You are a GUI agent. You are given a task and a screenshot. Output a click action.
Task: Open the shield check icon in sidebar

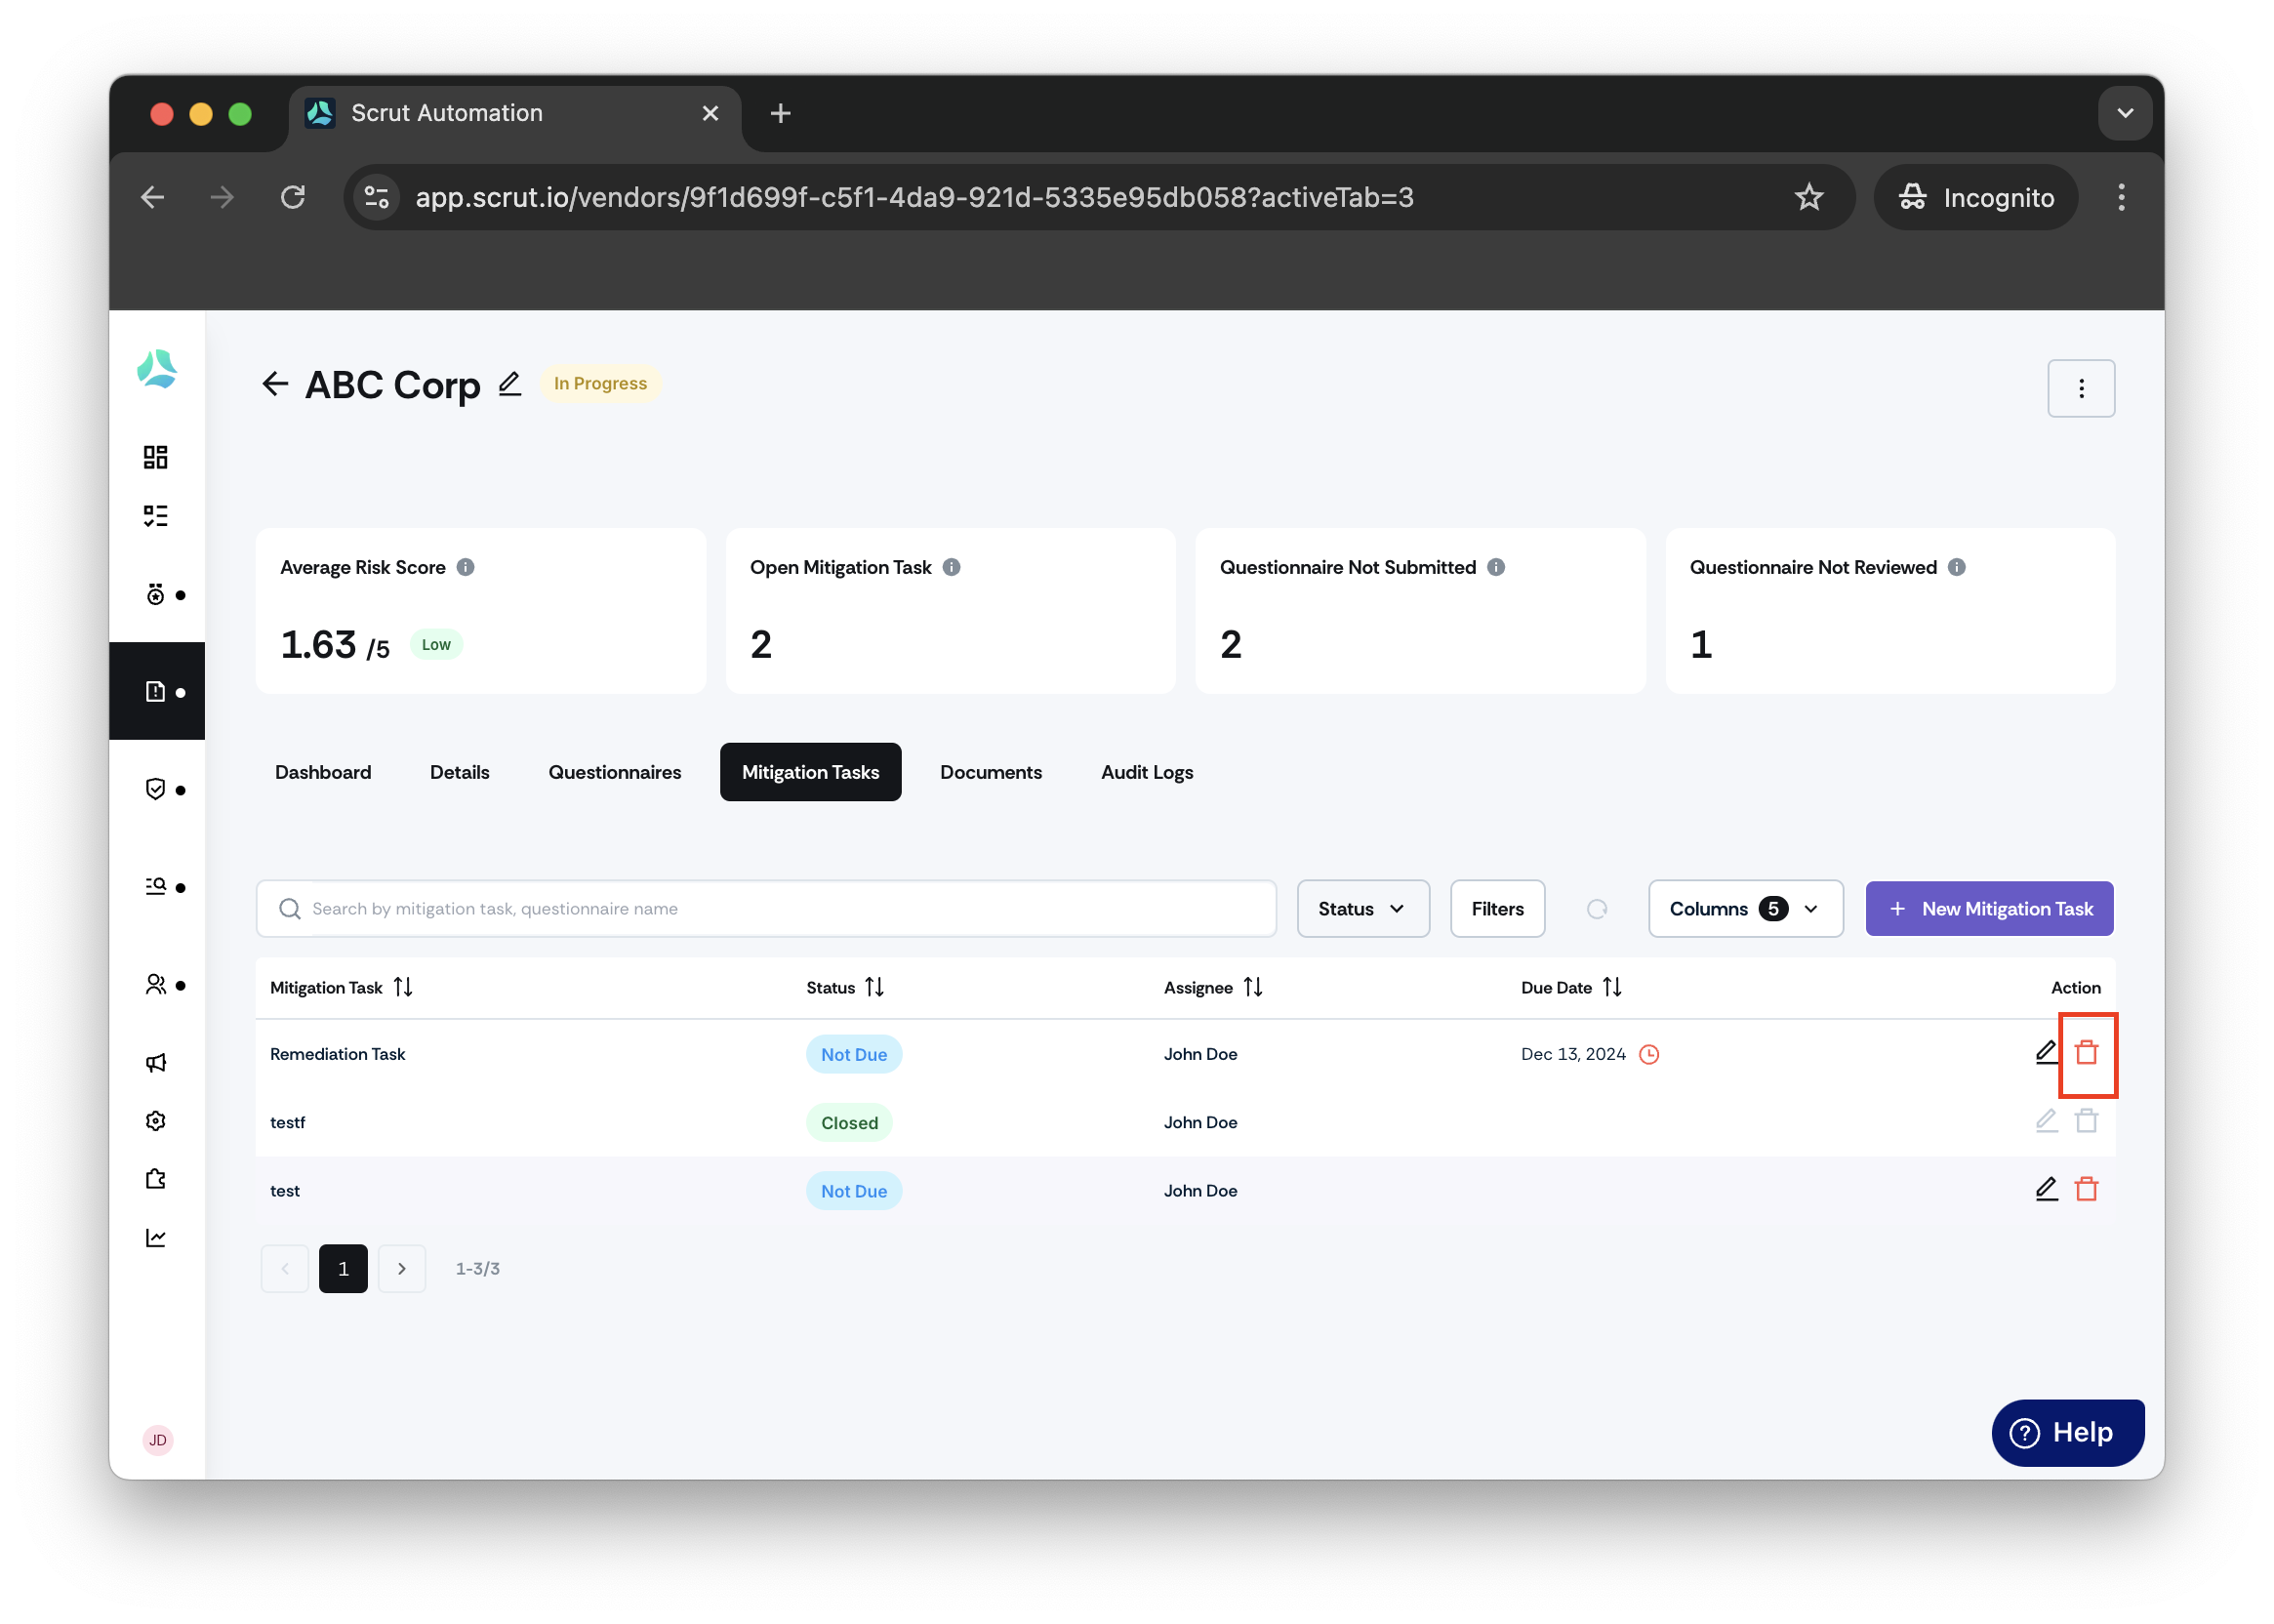click(155, 790)
